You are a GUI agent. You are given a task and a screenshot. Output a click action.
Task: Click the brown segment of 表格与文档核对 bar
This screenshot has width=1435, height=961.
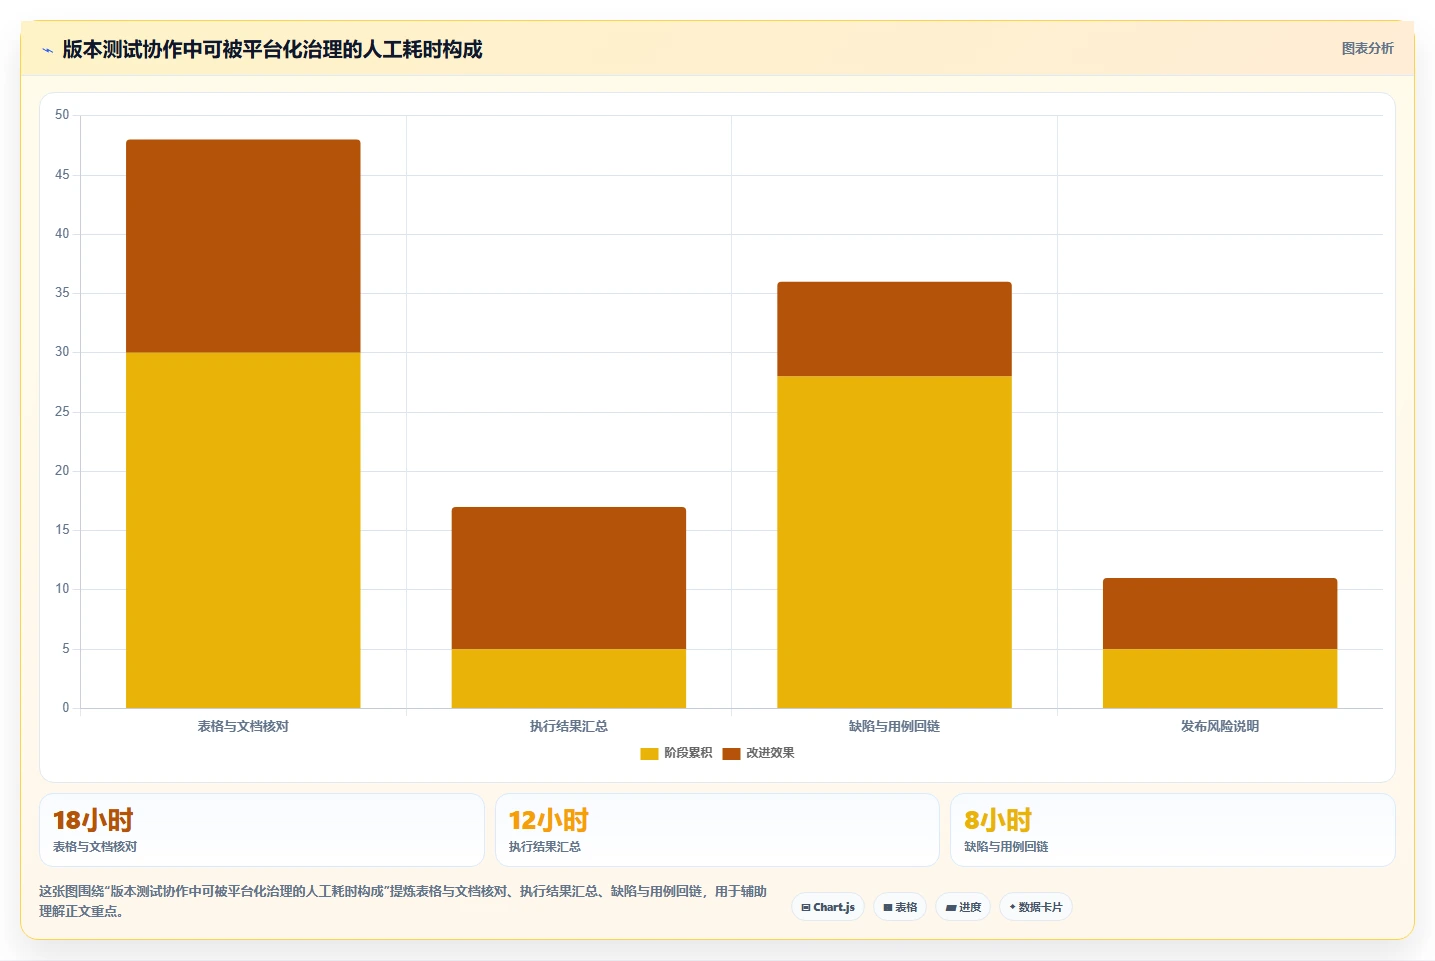click(x=243, y=246)
